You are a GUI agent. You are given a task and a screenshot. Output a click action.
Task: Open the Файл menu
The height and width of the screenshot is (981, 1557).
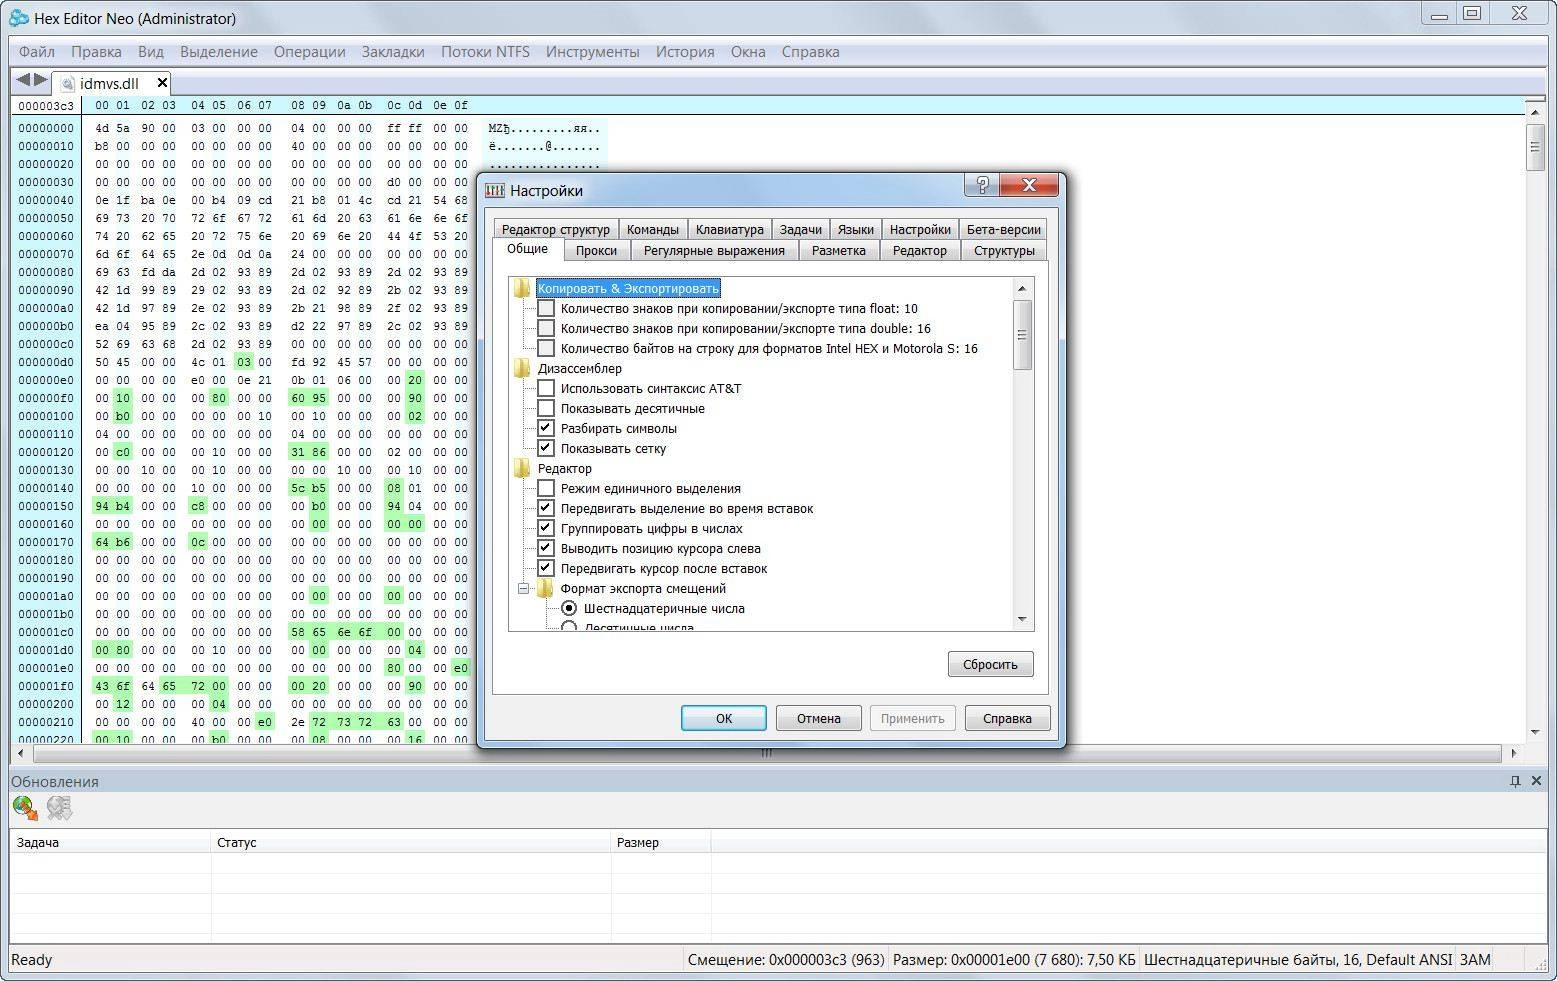tap(36, 51)
